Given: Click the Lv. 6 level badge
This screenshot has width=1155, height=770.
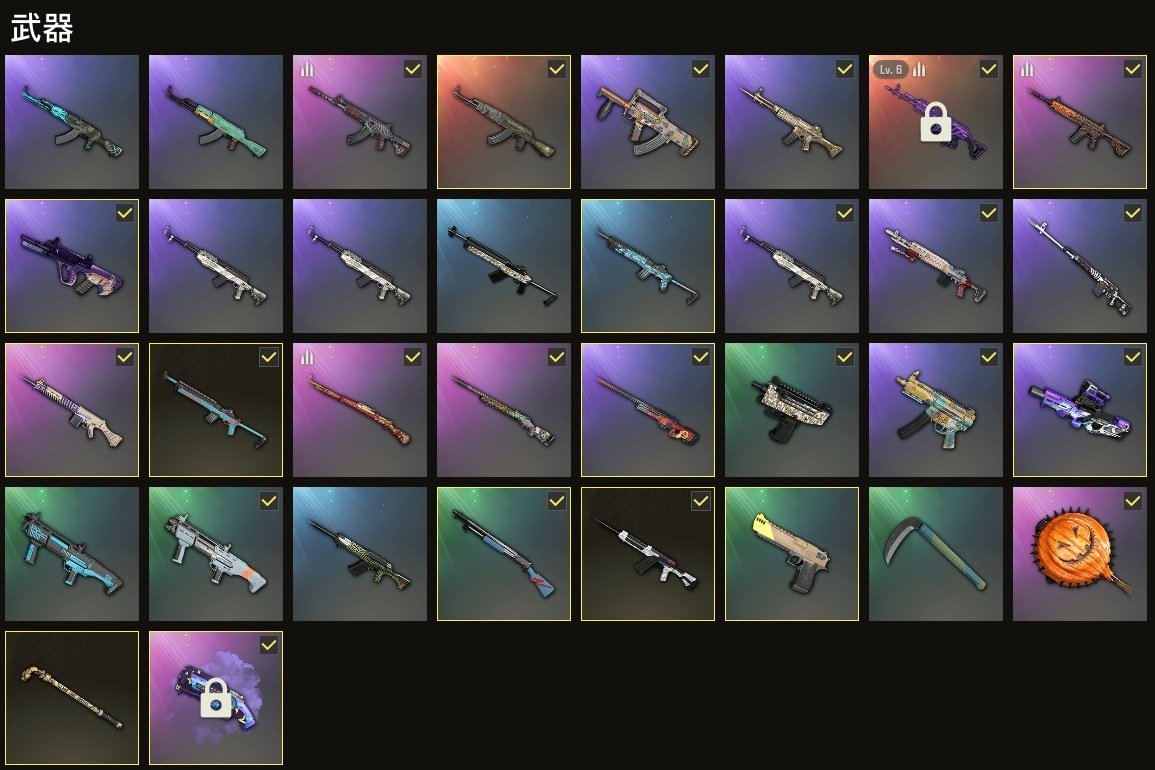Looking at the screenshot, I should point(891,69).
